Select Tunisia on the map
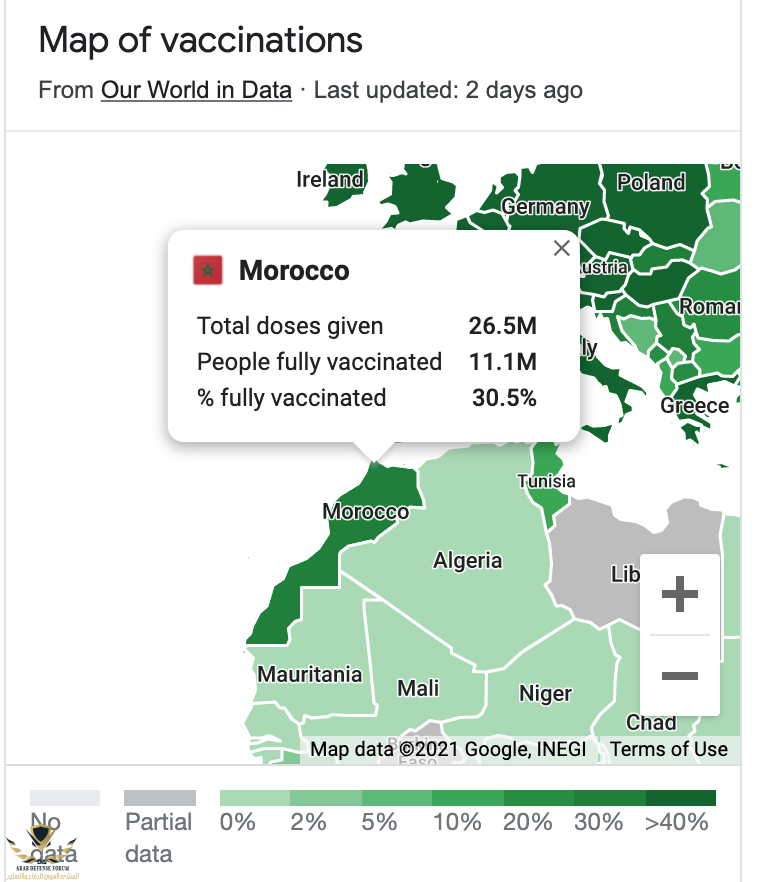The width and height of the screenshot is (758, 882). [547, 481]
